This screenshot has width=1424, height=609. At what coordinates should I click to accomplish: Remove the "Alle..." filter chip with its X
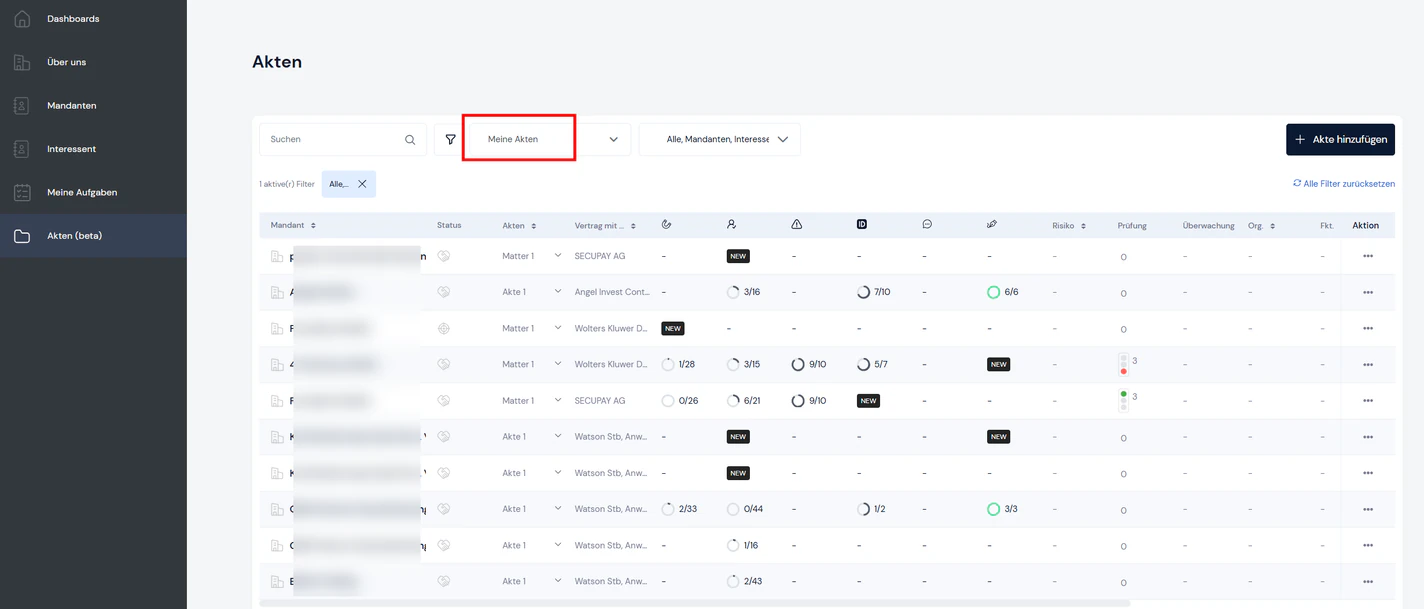coord(362,184)
